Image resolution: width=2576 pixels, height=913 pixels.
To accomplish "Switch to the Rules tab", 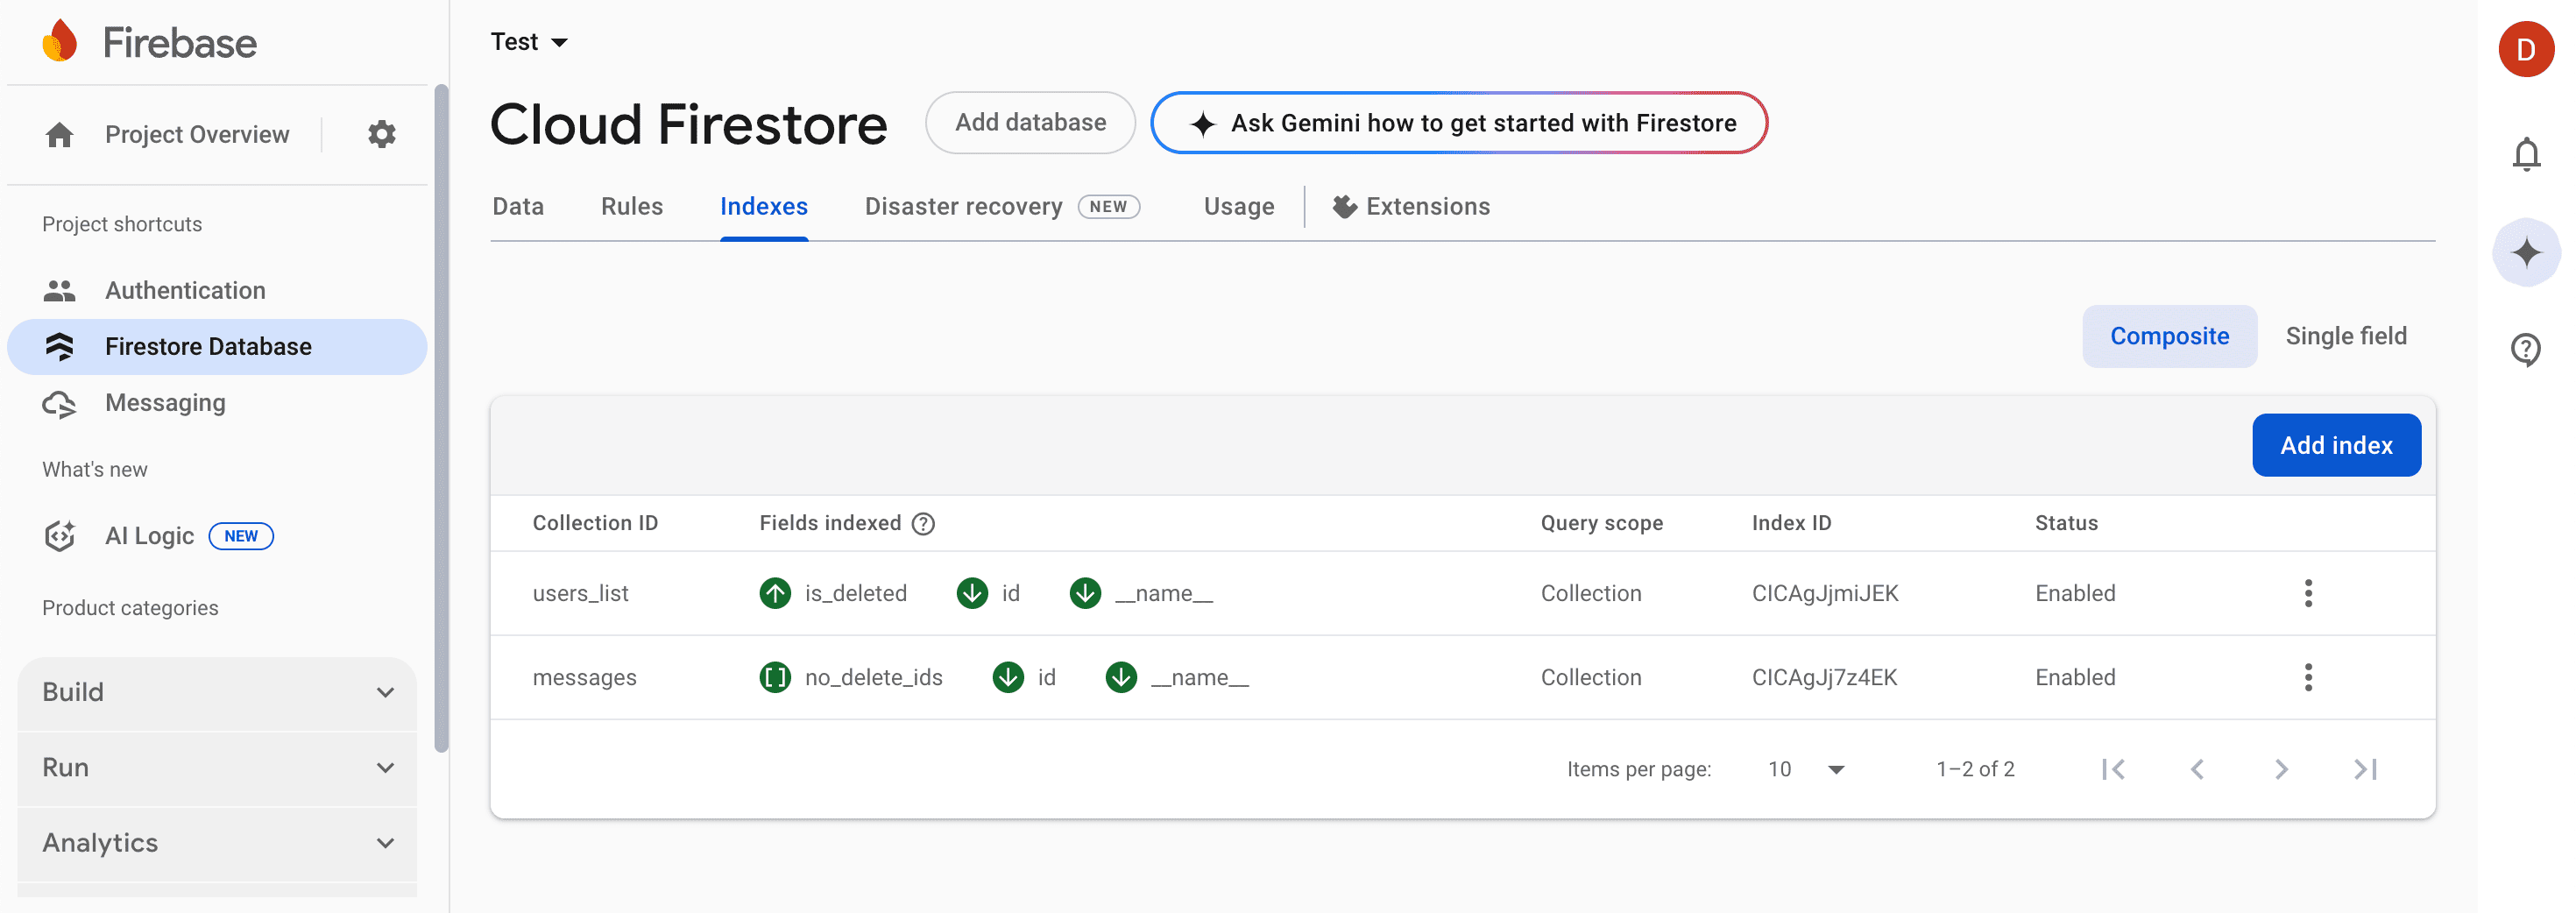I will pos(631,206).
